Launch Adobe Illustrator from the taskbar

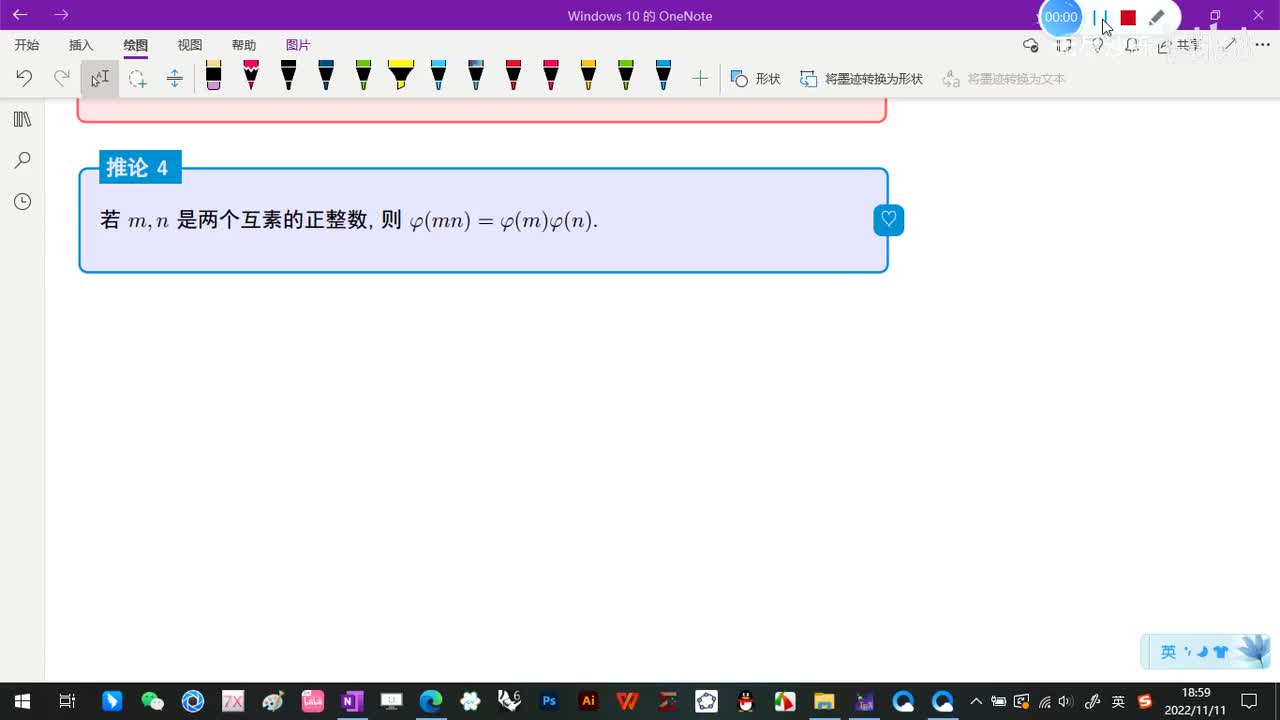point(589,701)
